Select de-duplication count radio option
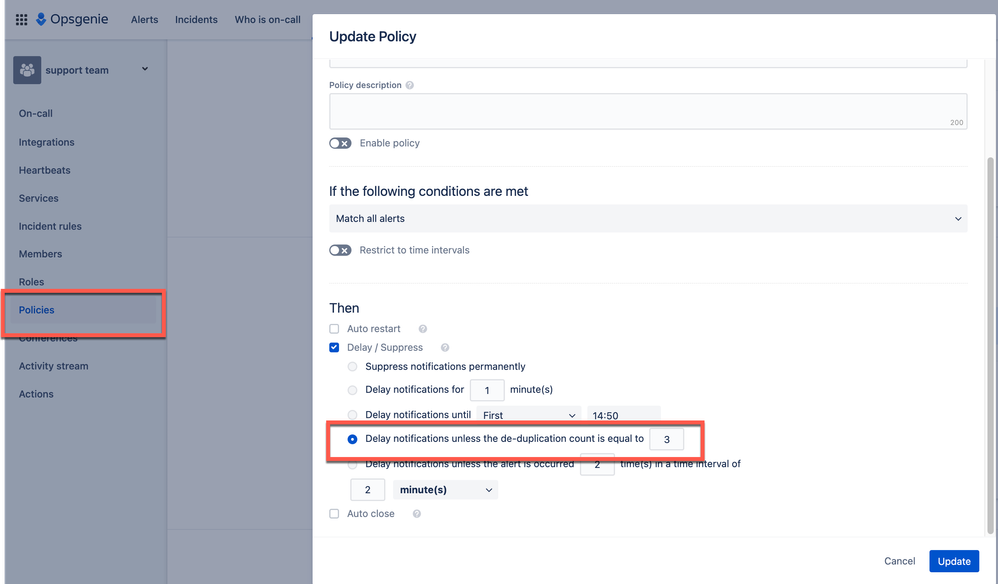Image resolution: width=998 pixels, height=584 pixels. pyautogui.click(x=352, y=439)
